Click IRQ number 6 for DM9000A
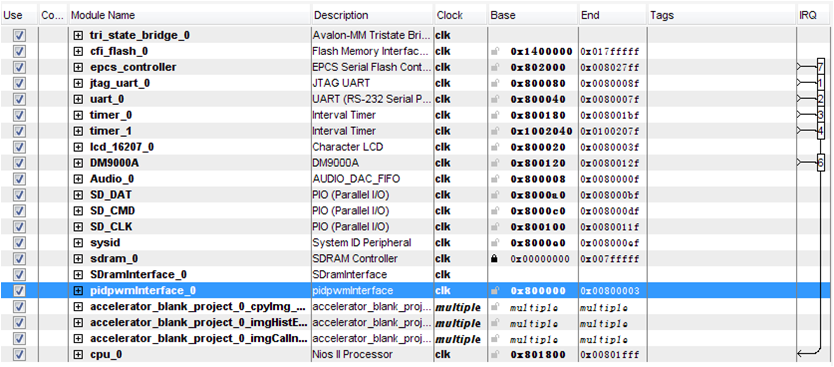The width and height of the screenshot is (834, 367). click(821, 163)
